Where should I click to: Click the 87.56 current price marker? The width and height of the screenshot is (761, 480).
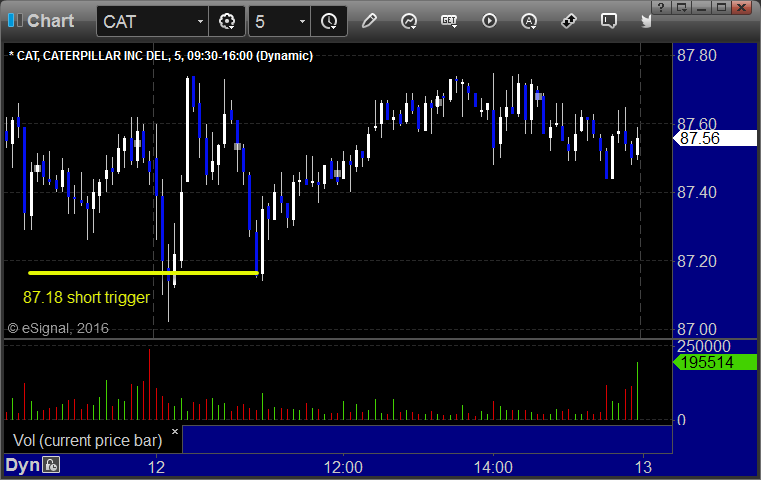714,138
